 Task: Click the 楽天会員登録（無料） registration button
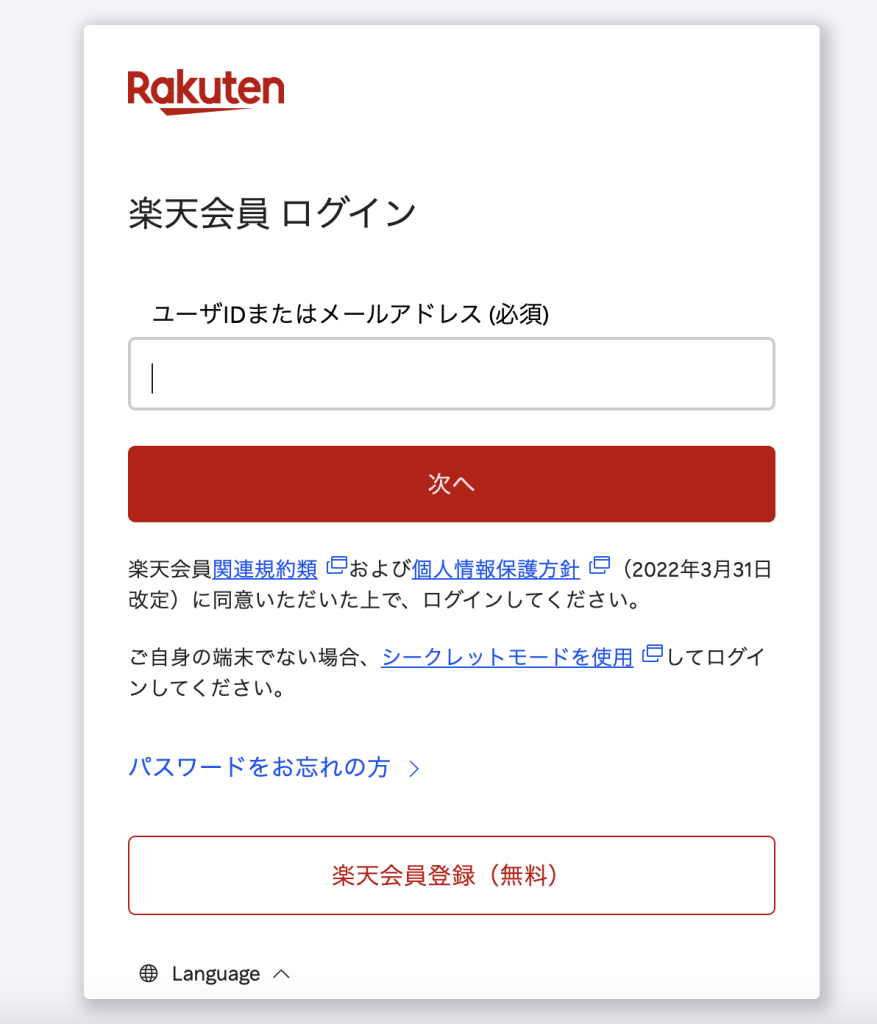(x=451, y=875)
